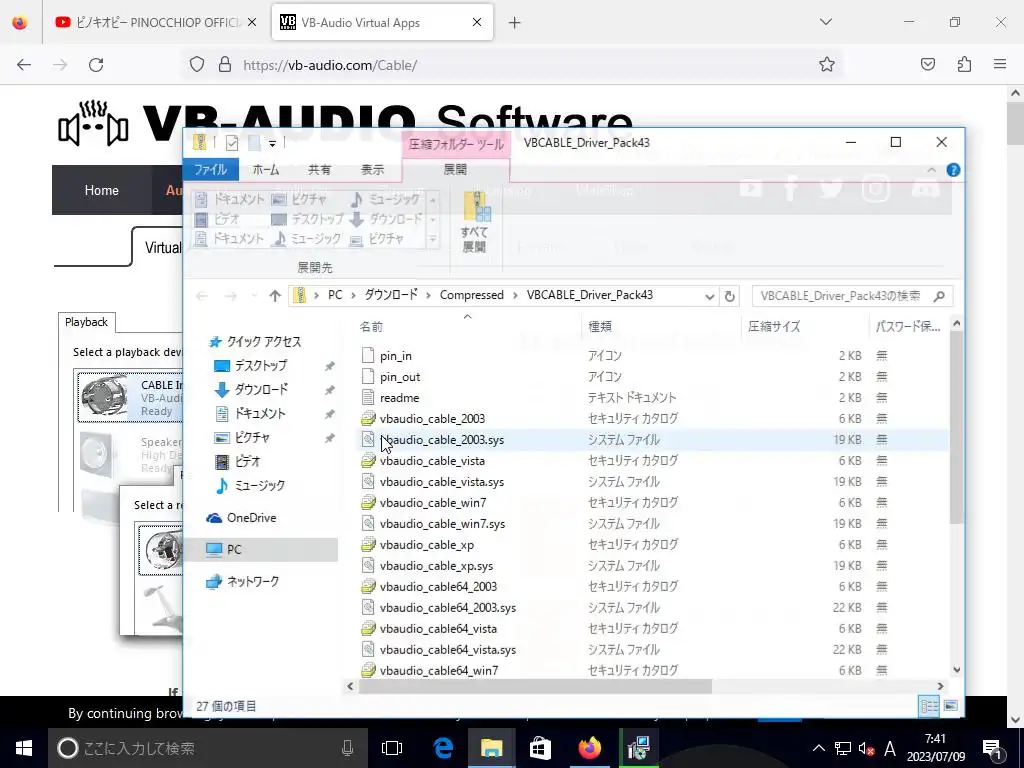This screenshot has width=1024, height=768.
Task: Click the volume muted icon in system tray
Action: (x=866, y=748)
